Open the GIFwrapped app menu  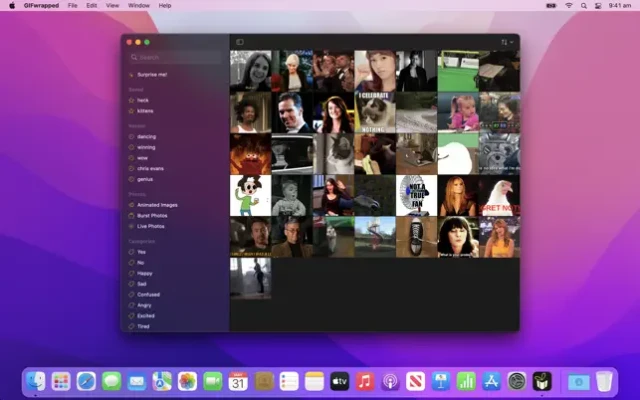tap(41, 5)
